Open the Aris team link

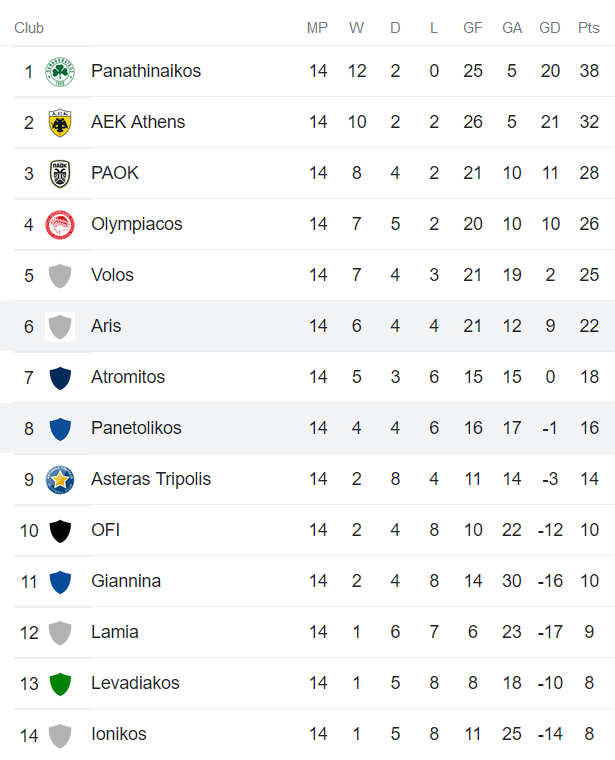(x=106, y=326)
